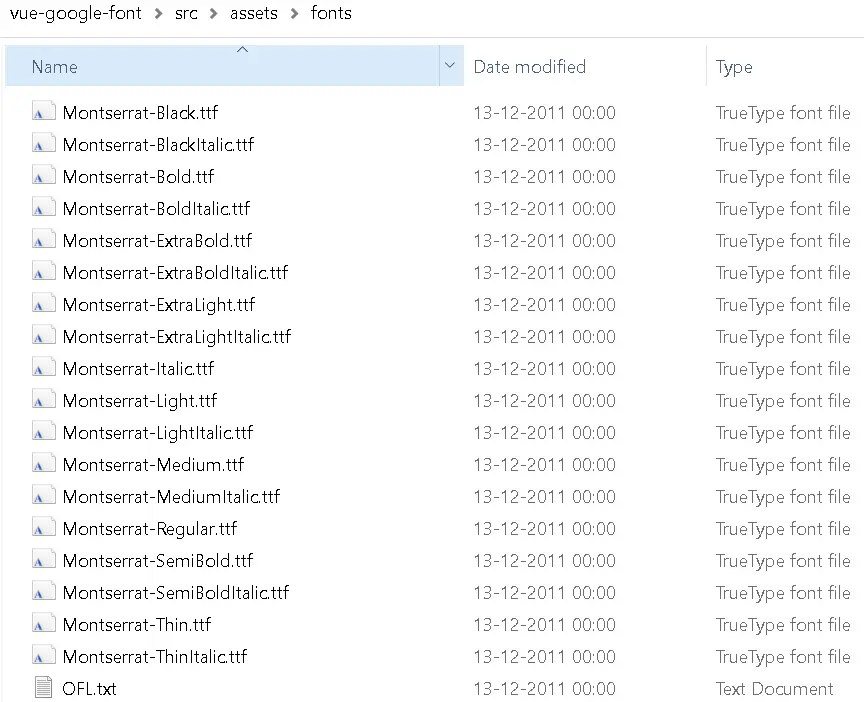
Task: Click the Montserrat-BoldItalic.ttf file icon
Action: (x=44, y=207)
